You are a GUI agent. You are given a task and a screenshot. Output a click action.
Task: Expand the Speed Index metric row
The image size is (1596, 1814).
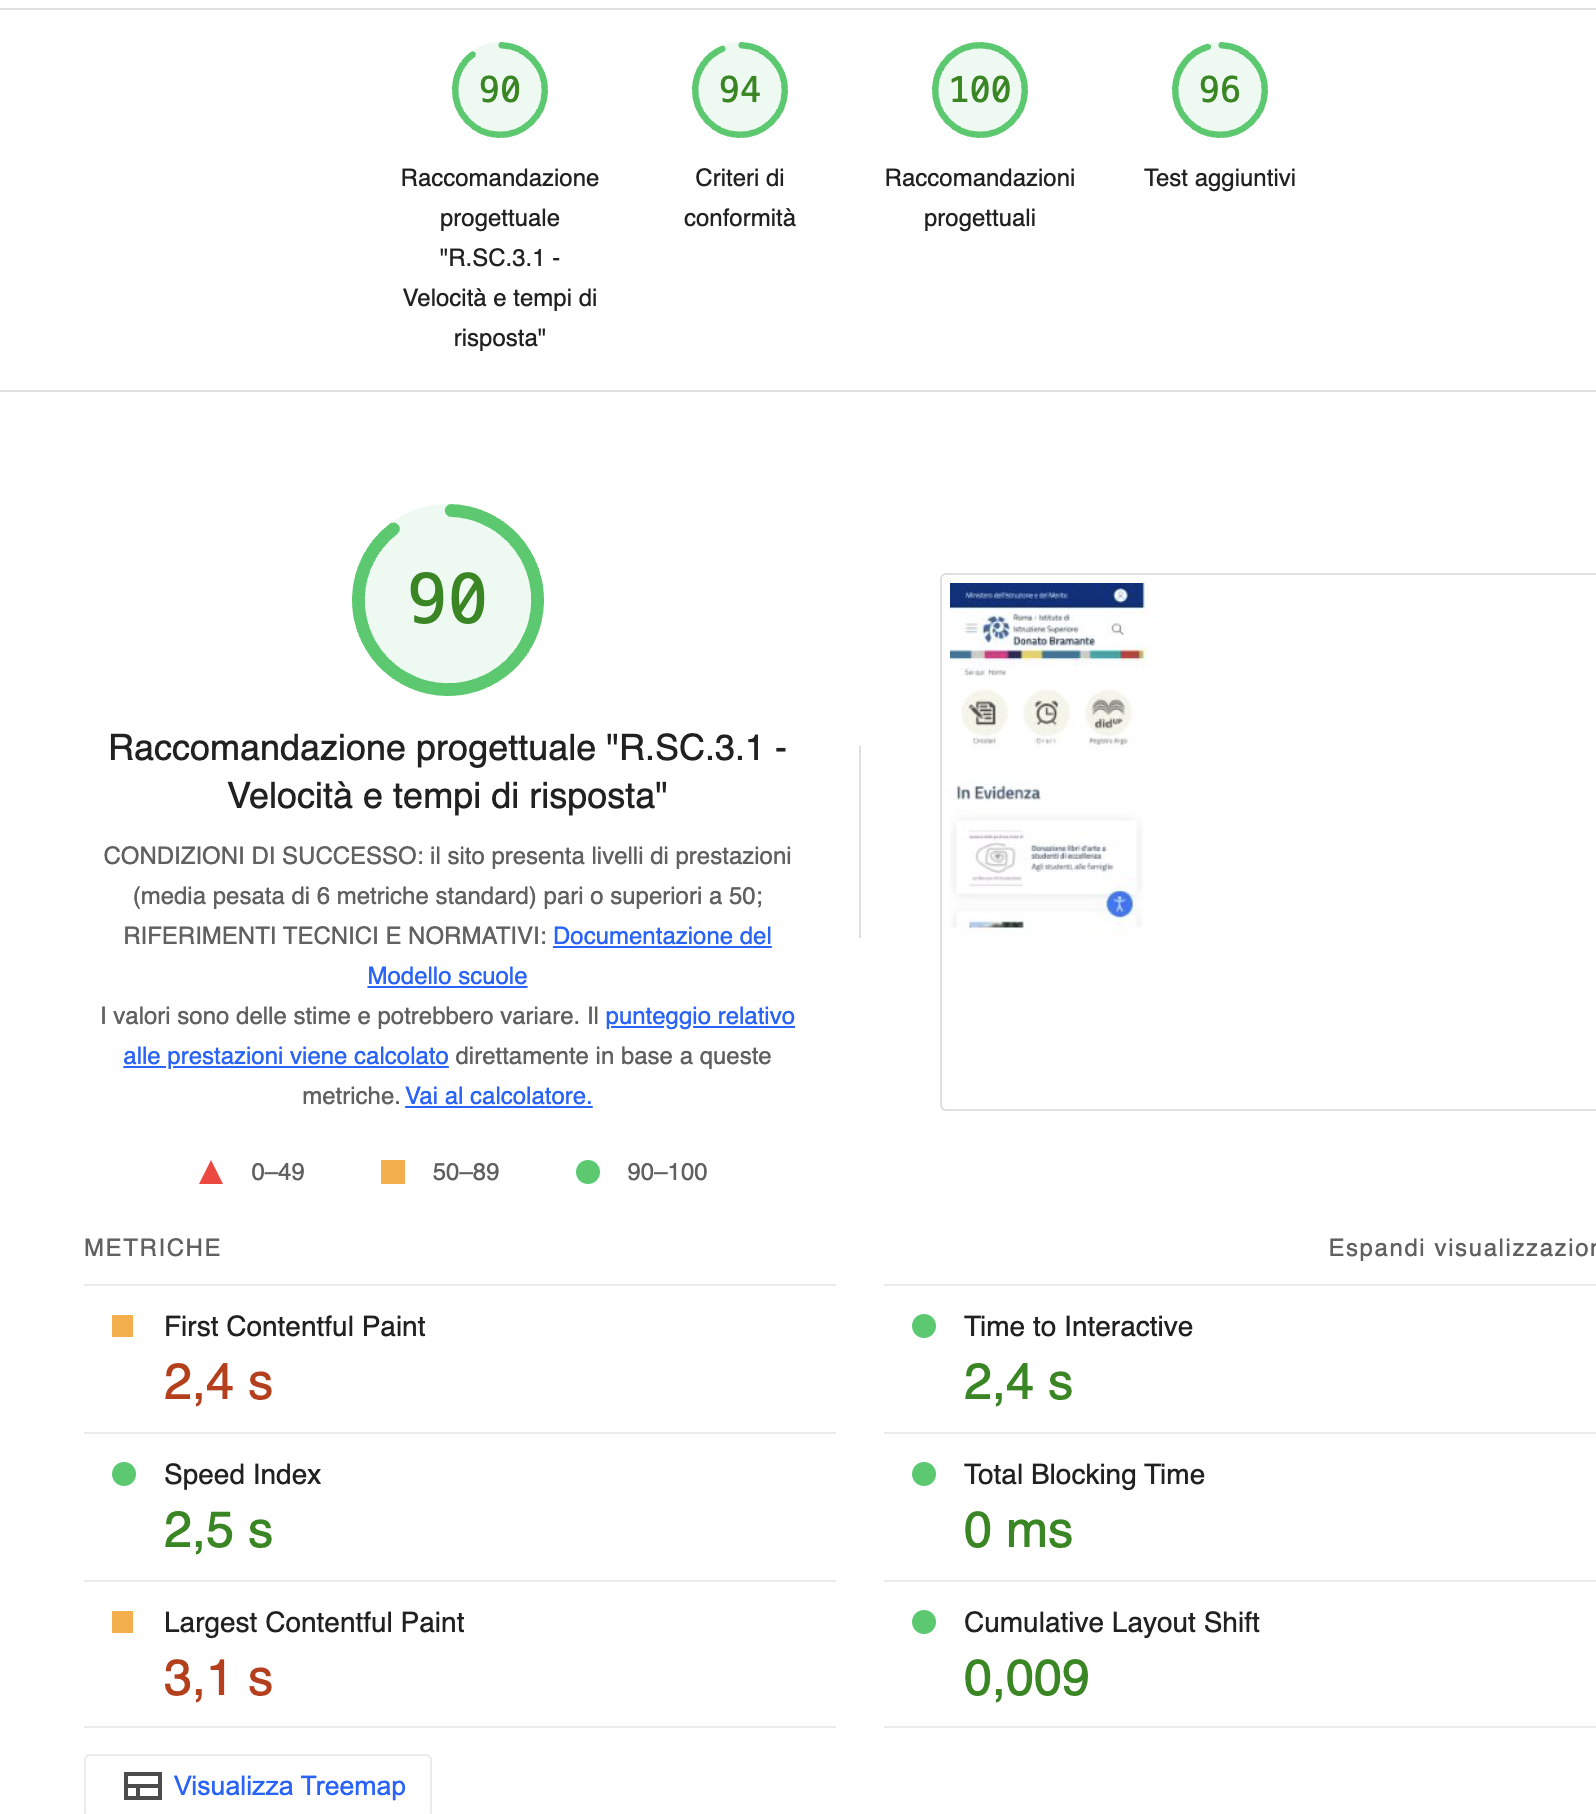(x=460, y=1507)
